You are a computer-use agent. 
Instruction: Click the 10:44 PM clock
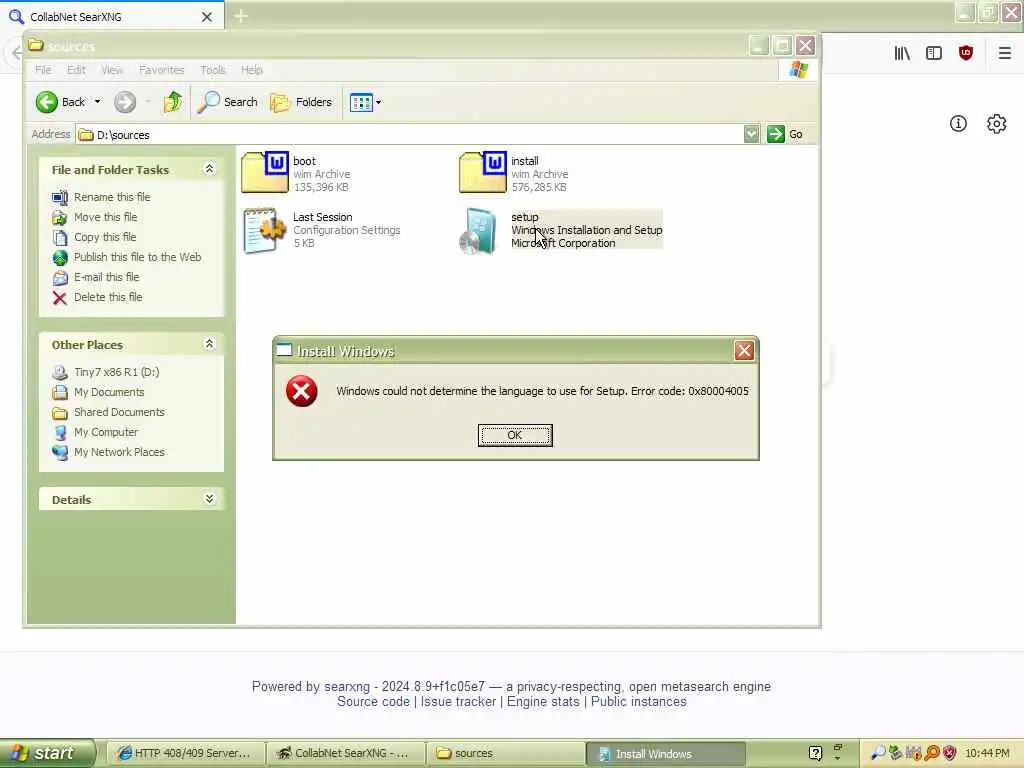click(x=987, y=753)
